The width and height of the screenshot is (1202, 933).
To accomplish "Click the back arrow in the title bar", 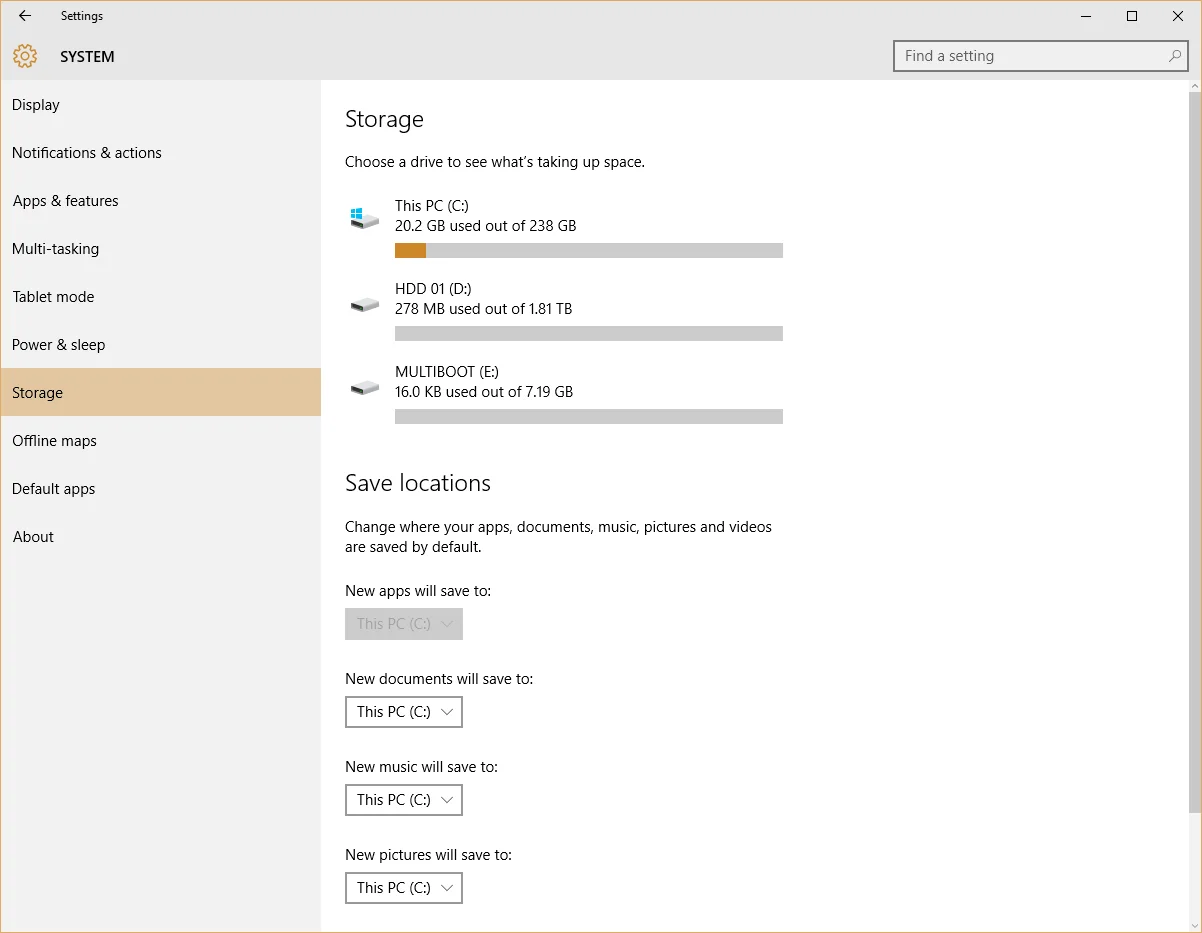I will [x=25, y=16].
